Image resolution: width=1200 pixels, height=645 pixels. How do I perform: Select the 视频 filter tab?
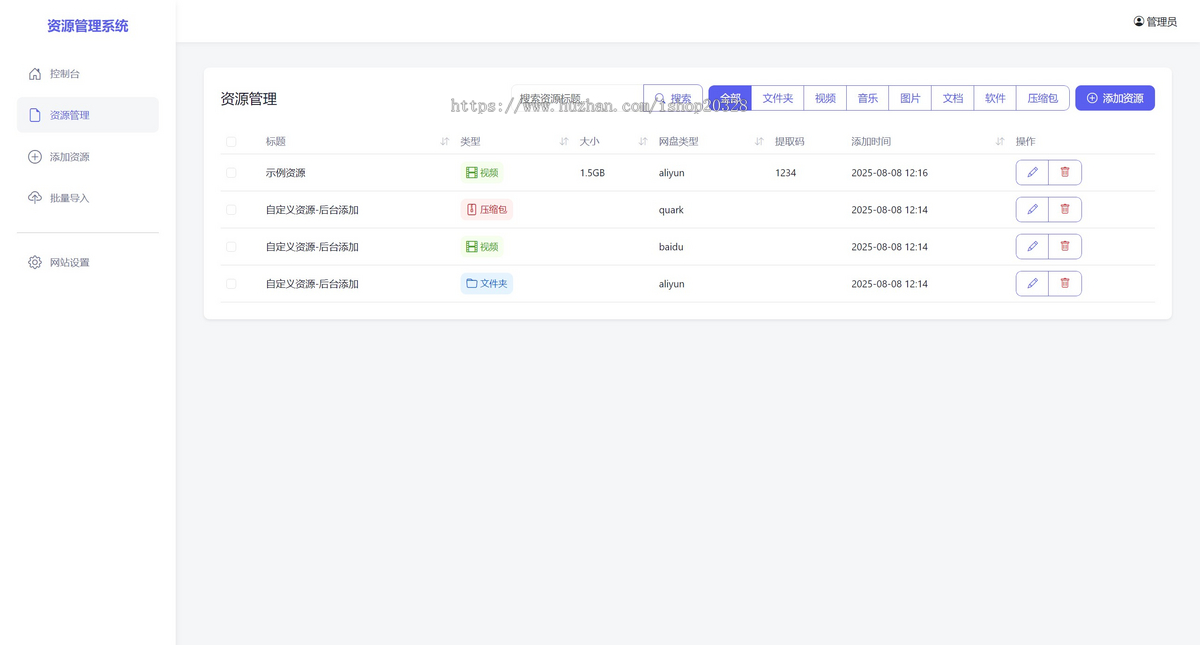(x=825, y=98)
